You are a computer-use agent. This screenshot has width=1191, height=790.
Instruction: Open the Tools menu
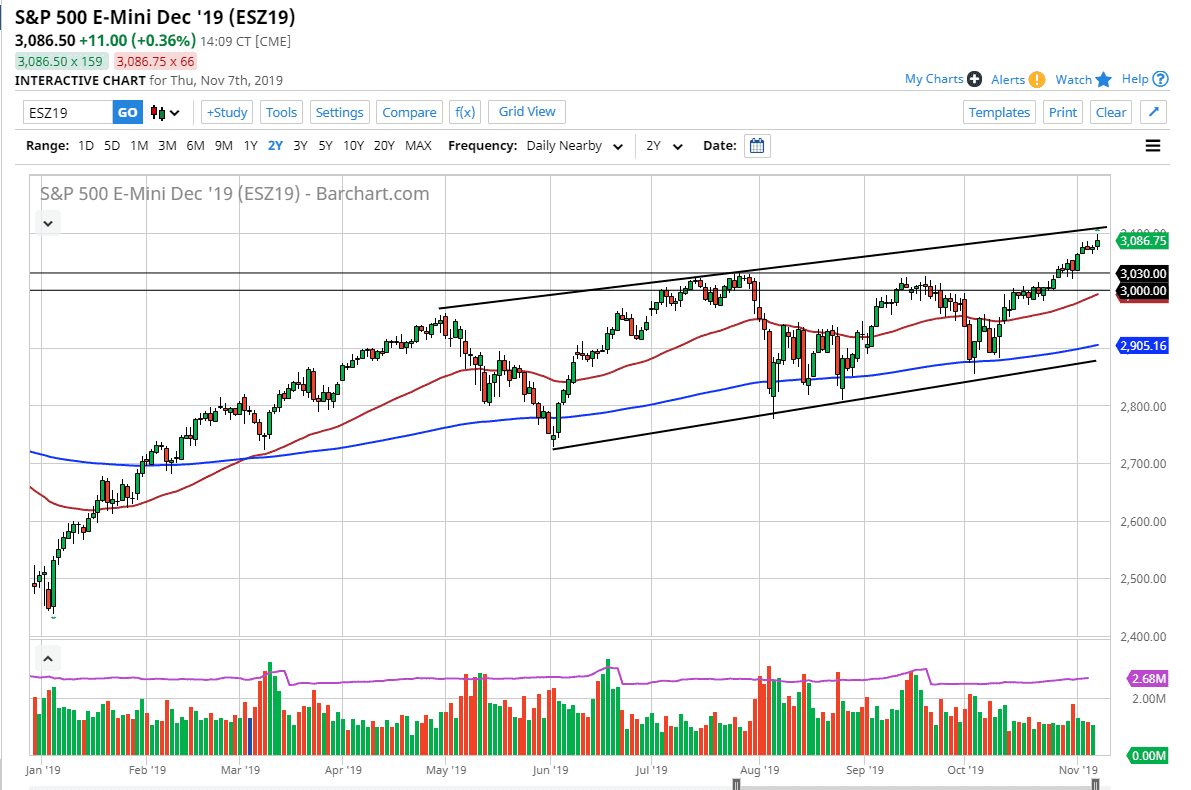click(281, 112)
